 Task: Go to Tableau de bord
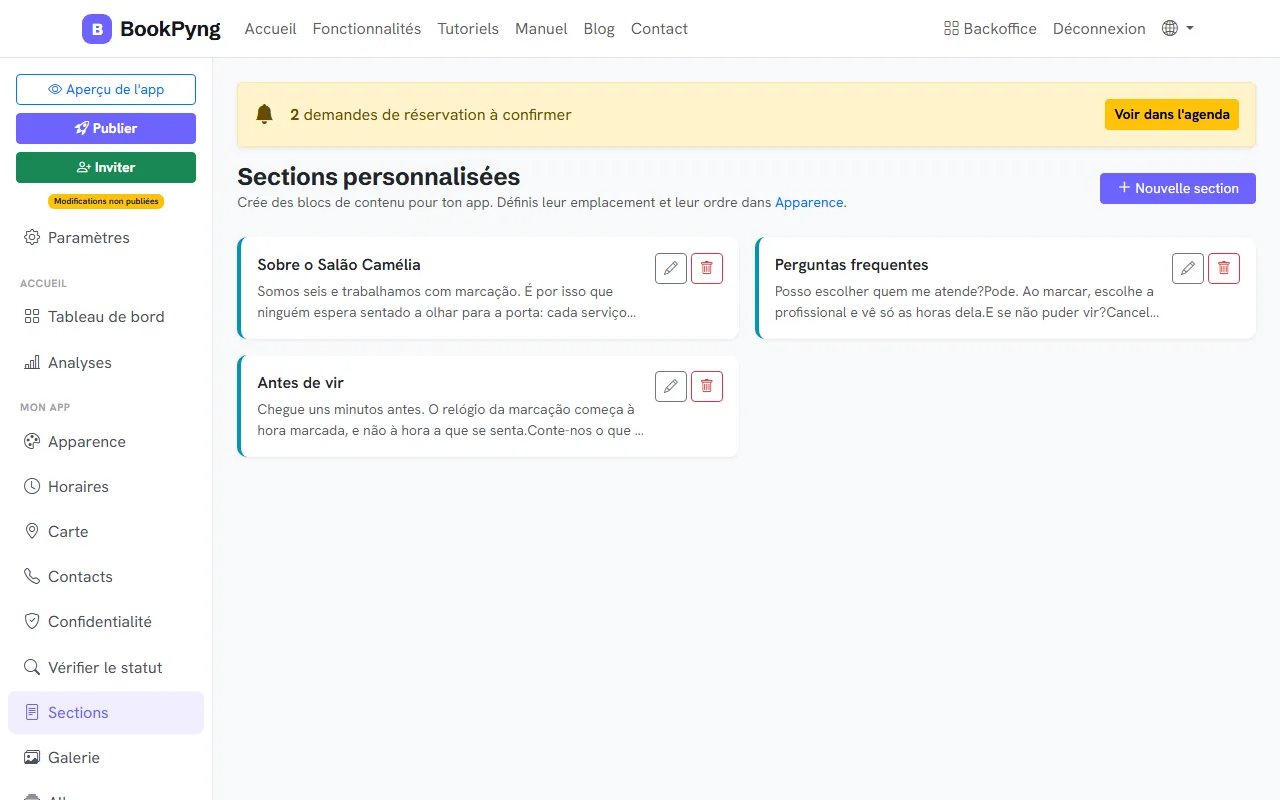(106, 317)
